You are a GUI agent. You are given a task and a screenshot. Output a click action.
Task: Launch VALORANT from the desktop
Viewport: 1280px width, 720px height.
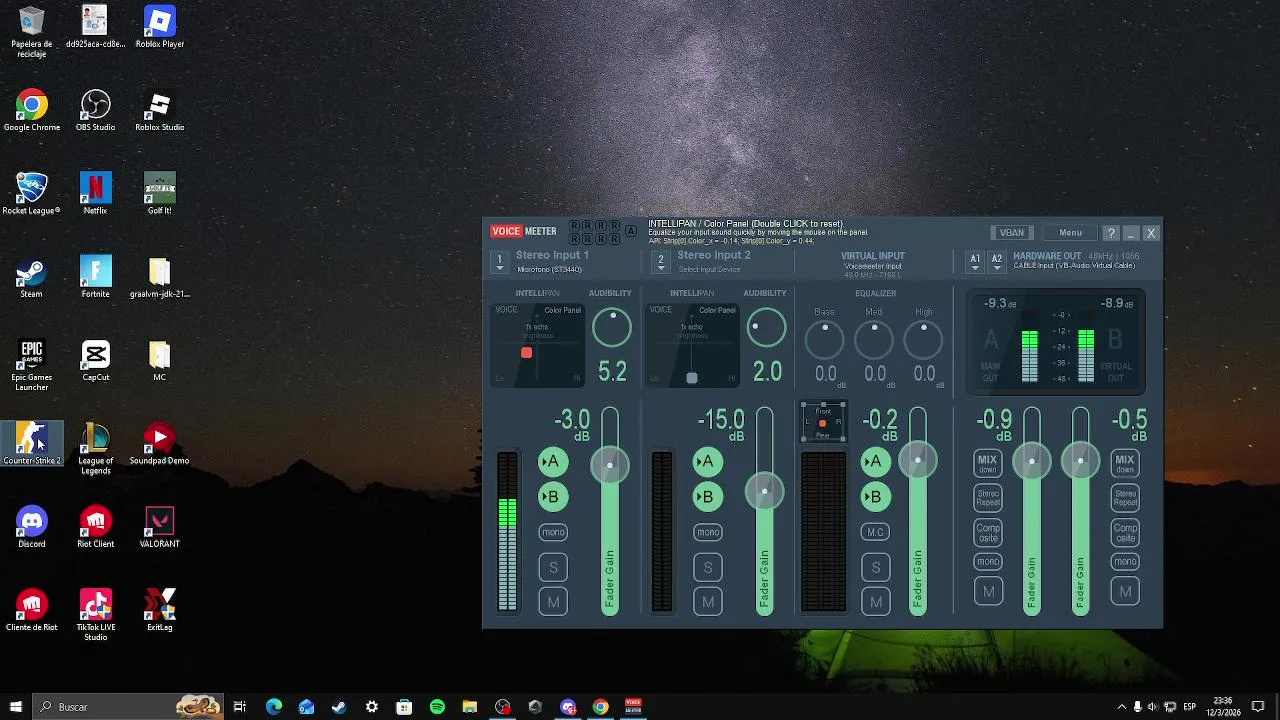coord(160,527)
